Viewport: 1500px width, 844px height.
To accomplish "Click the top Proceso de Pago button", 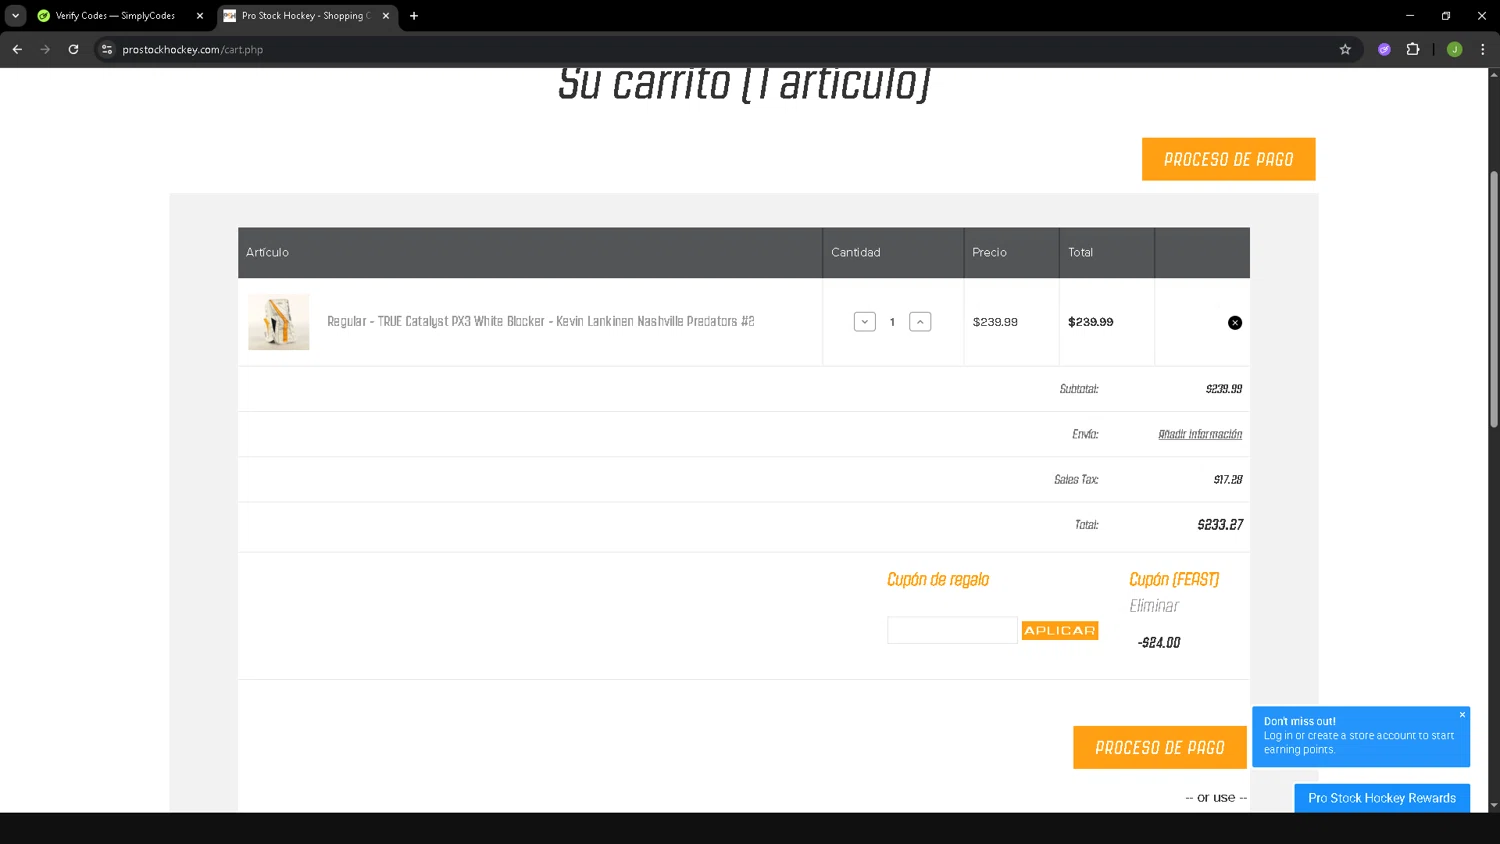I will [1228, 159].
